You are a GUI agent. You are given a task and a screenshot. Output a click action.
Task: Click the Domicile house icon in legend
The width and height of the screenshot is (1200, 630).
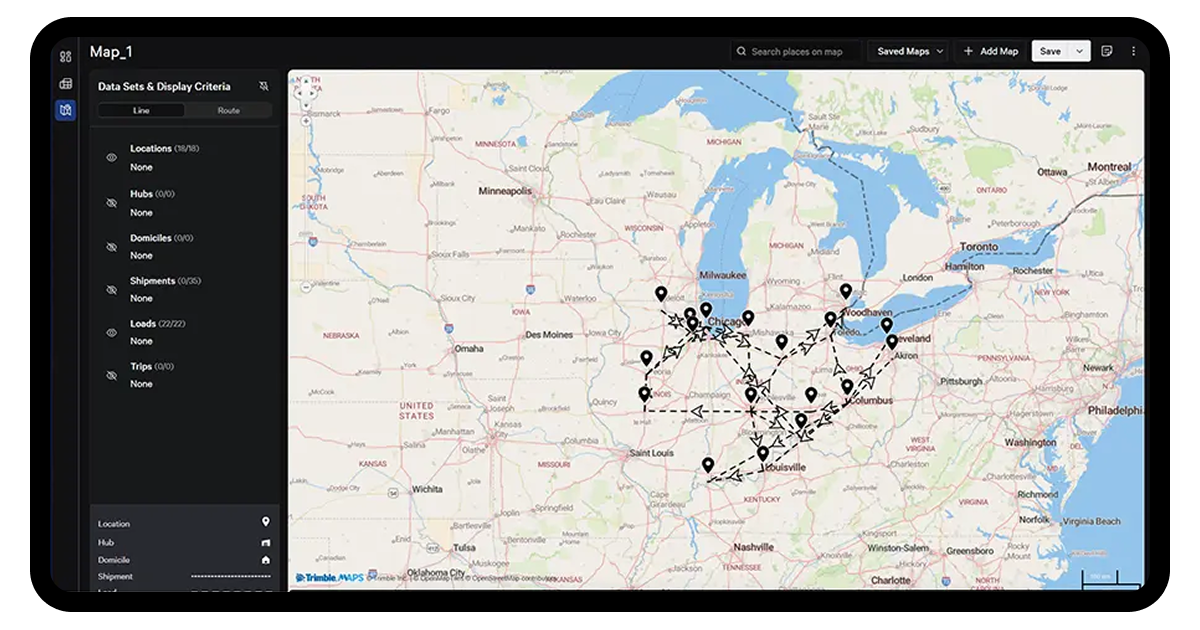(266, 560)
